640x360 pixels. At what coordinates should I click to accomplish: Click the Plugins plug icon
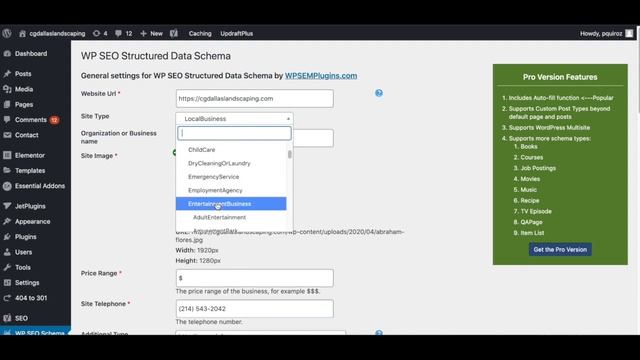[7, 237]
